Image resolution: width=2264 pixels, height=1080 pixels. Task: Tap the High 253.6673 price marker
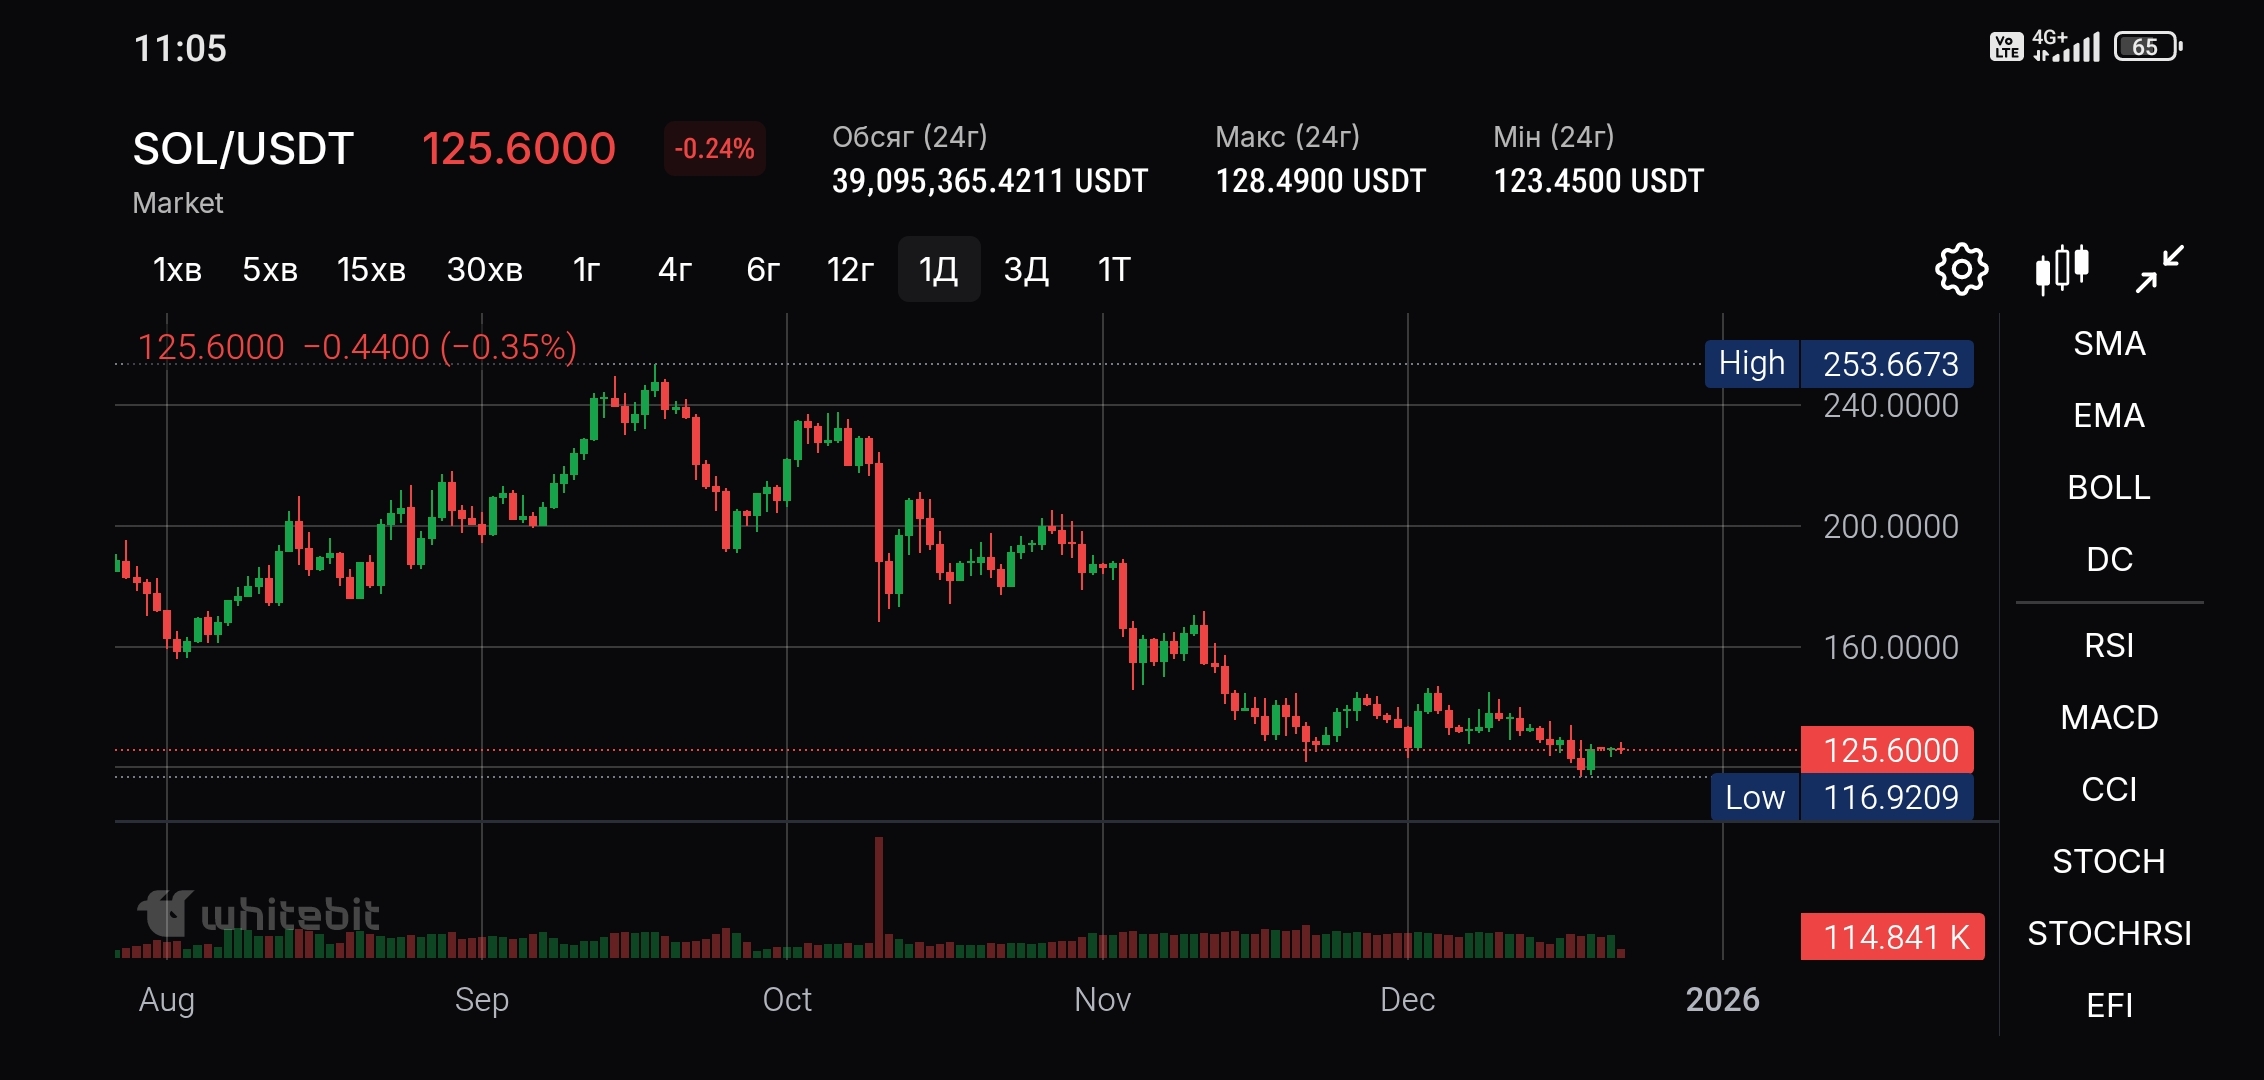1839,364
